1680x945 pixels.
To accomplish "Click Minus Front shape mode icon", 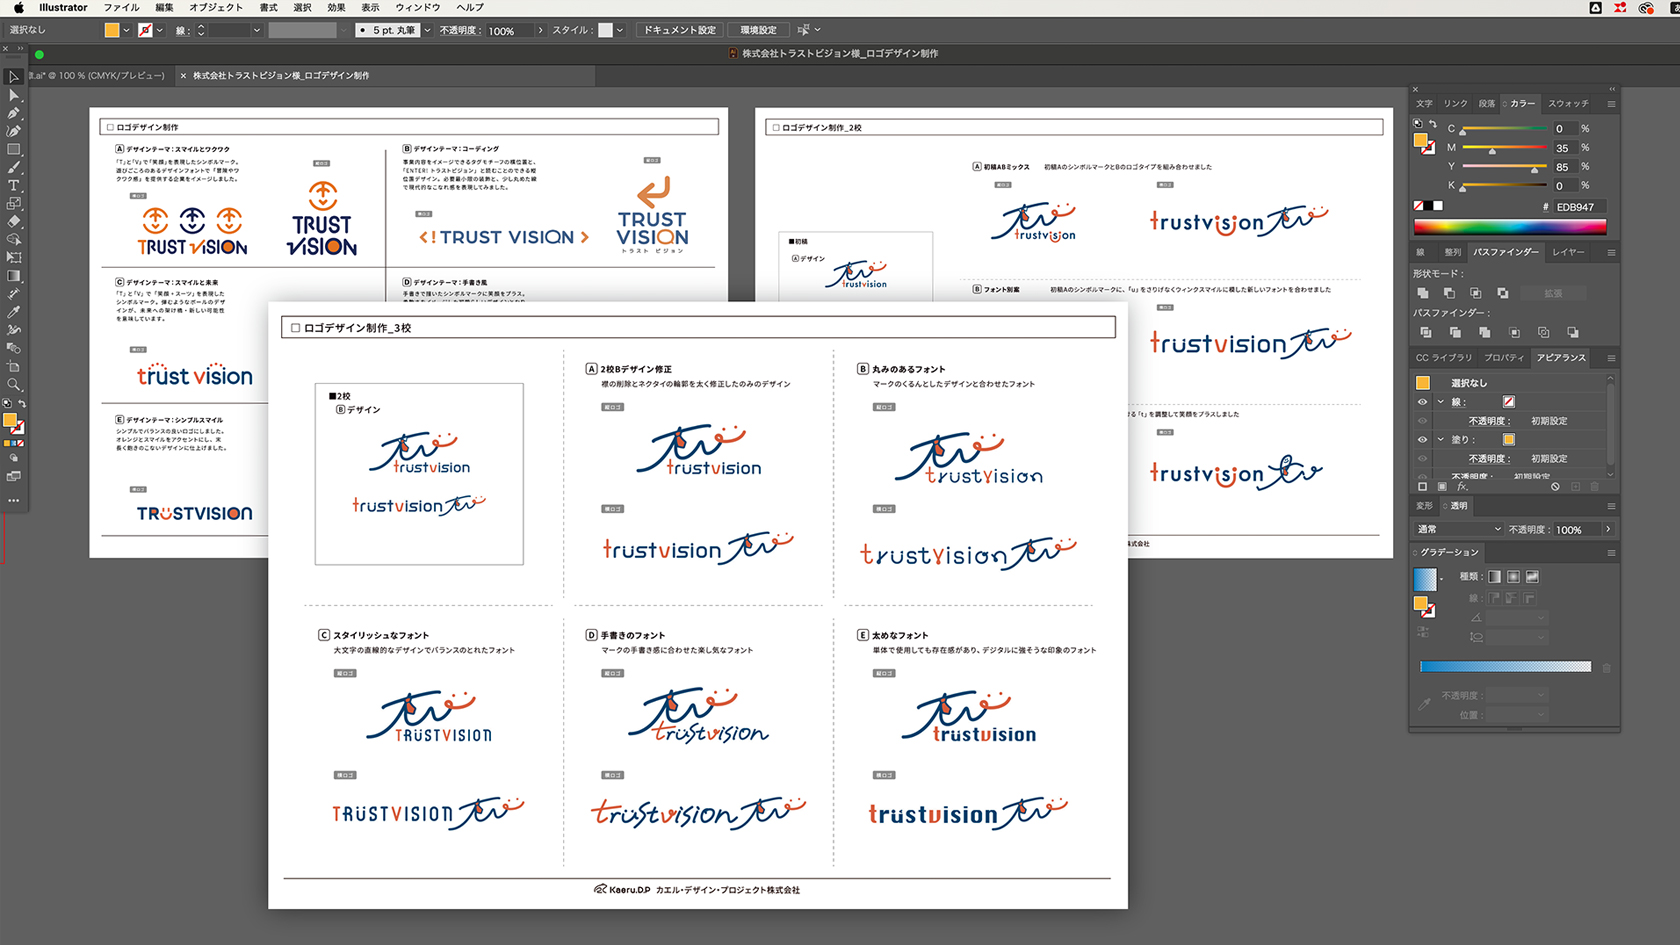I will click(1449, 293).
